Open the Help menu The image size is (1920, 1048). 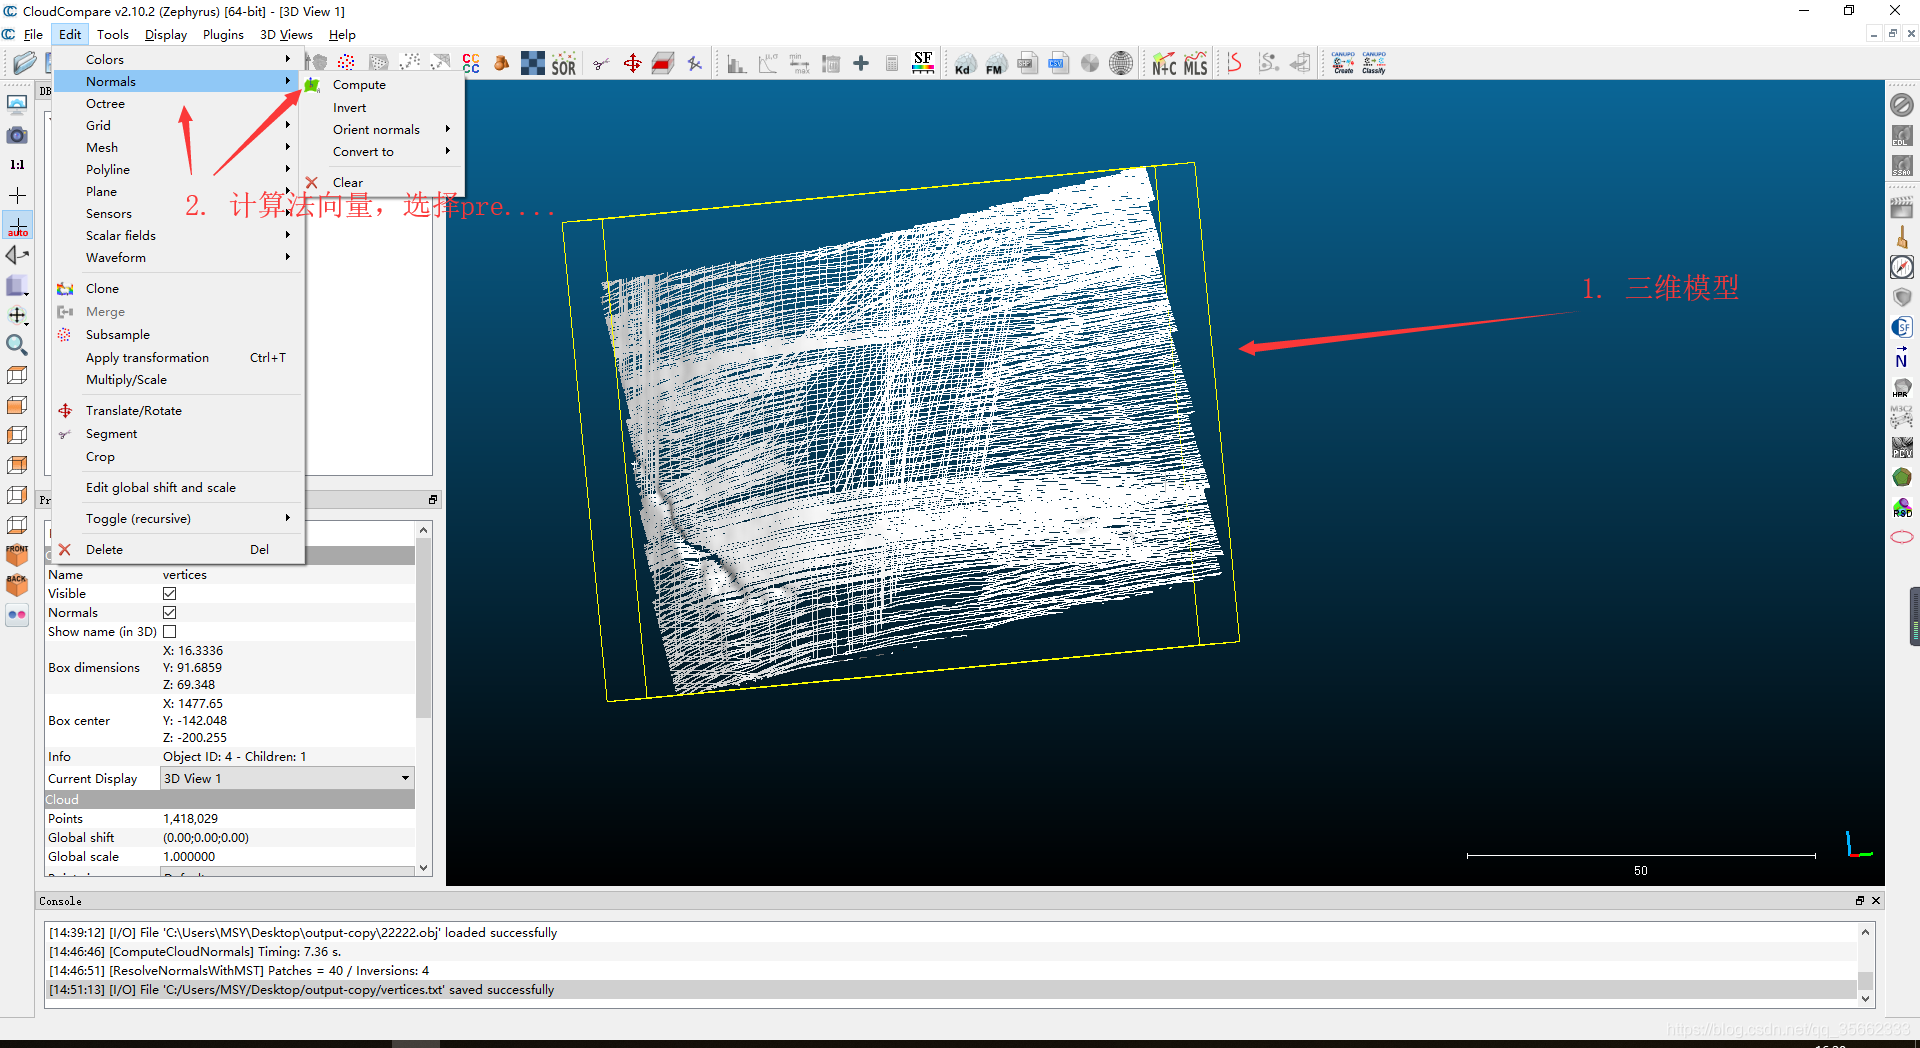tap(342, 35)
